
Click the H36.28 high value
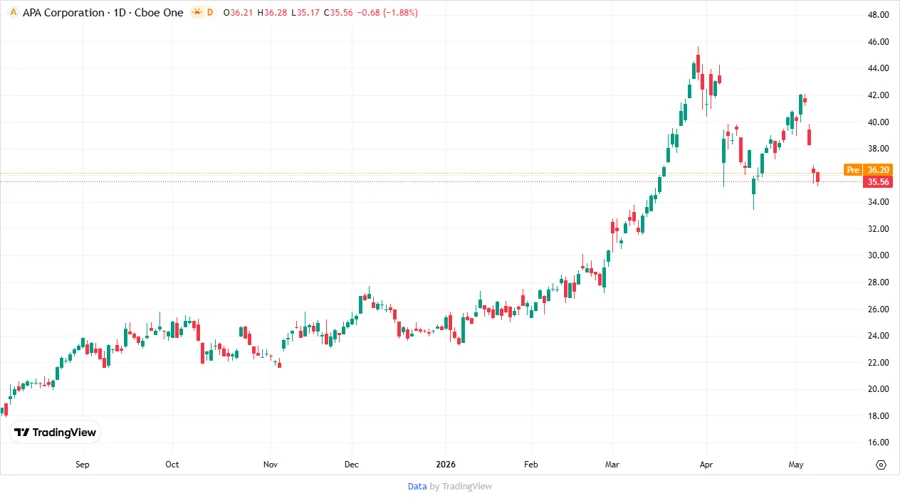[272, 12]
